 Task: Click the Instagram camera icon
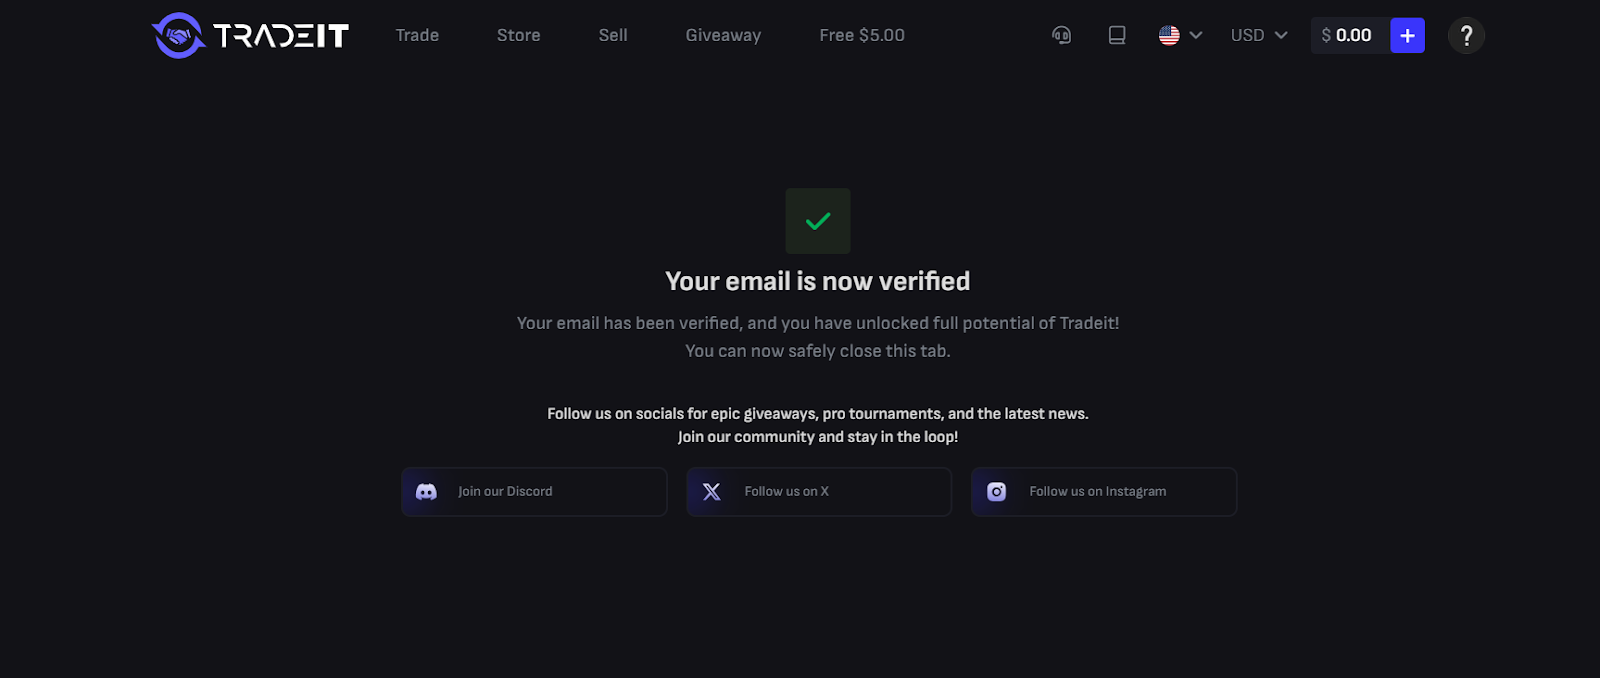[x=996, y=492]
